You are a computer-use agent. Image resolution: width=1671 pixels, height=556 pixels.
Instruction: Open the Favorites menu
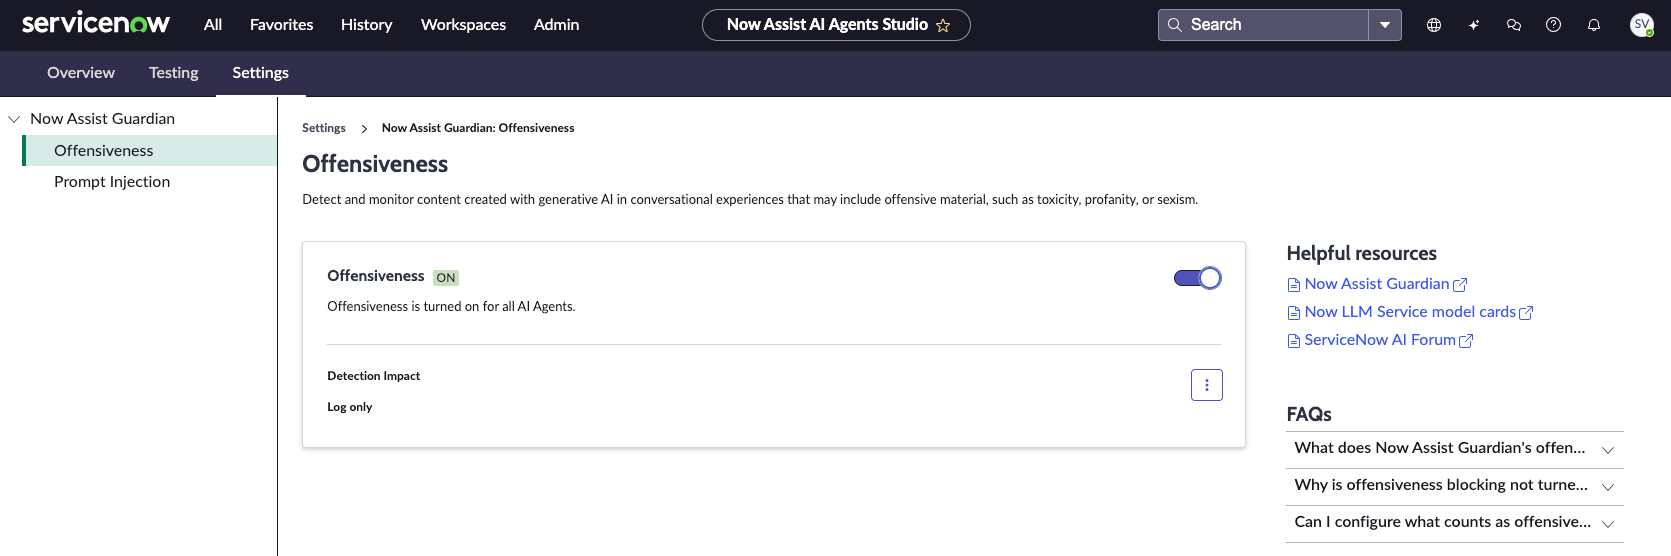[281, 25]
